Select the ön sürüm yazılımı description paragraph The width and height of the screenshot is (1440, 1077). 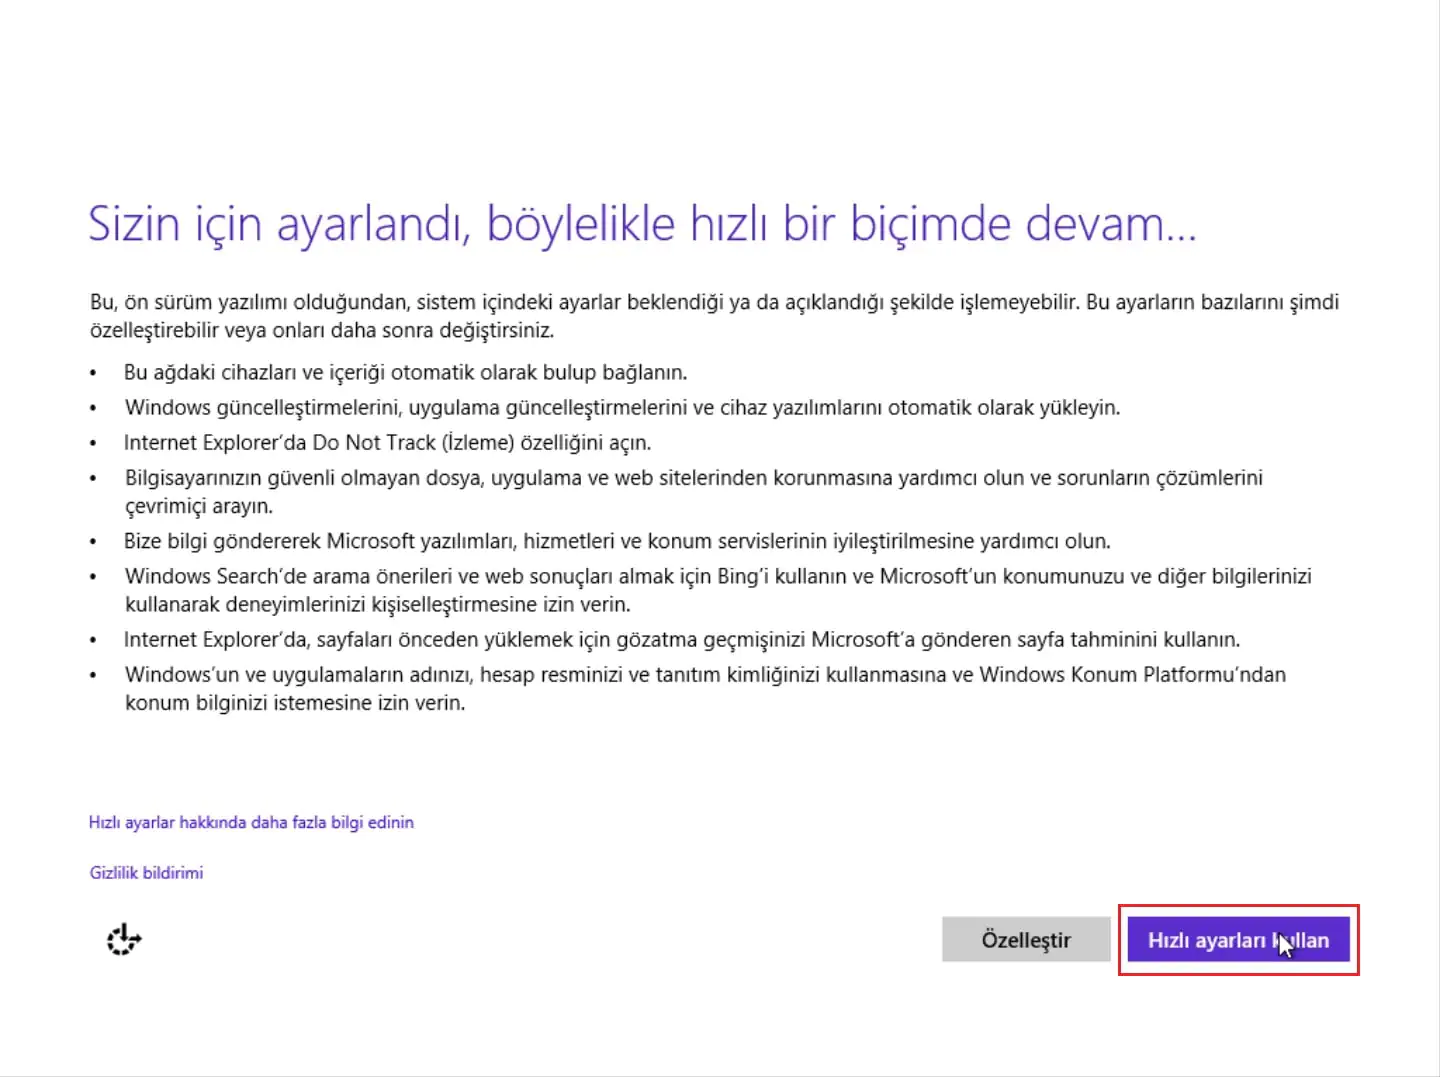click(713, 315)
